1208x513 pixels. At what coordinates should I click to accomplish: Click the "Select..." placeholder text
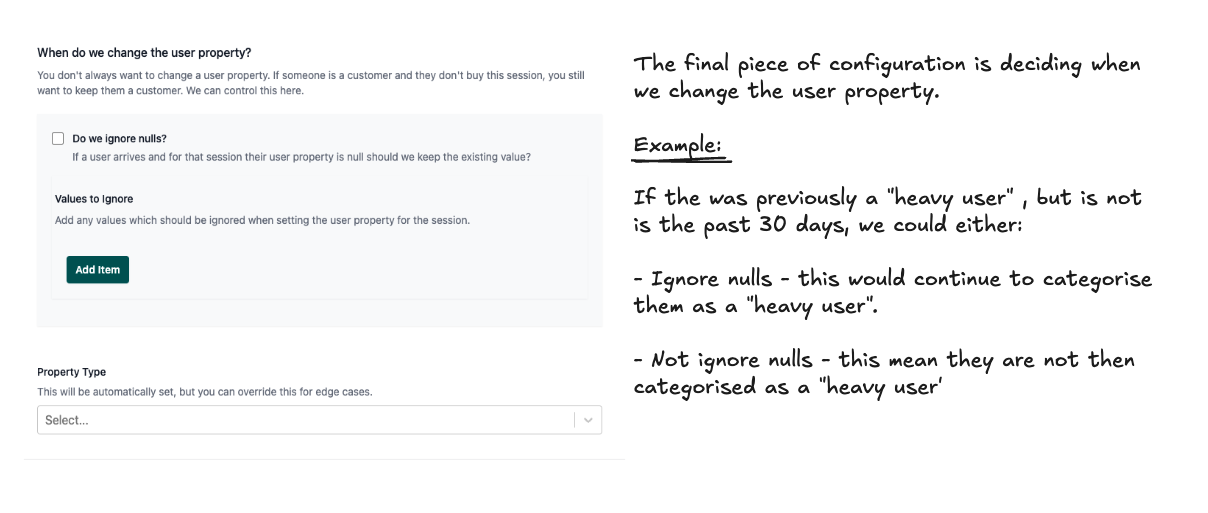point(67,420)
